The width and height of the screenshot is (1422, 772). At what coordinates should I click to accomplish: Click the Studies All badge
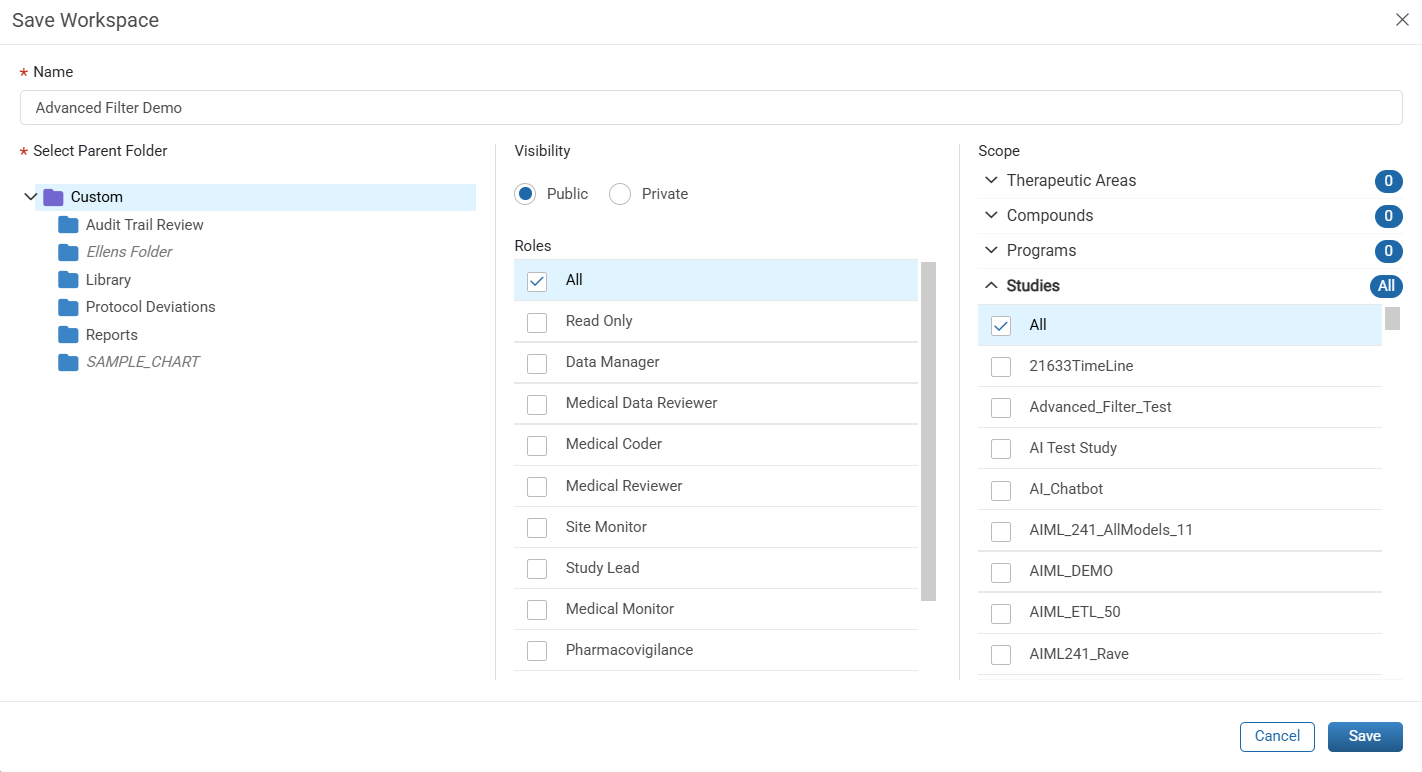pos(1386,286)
